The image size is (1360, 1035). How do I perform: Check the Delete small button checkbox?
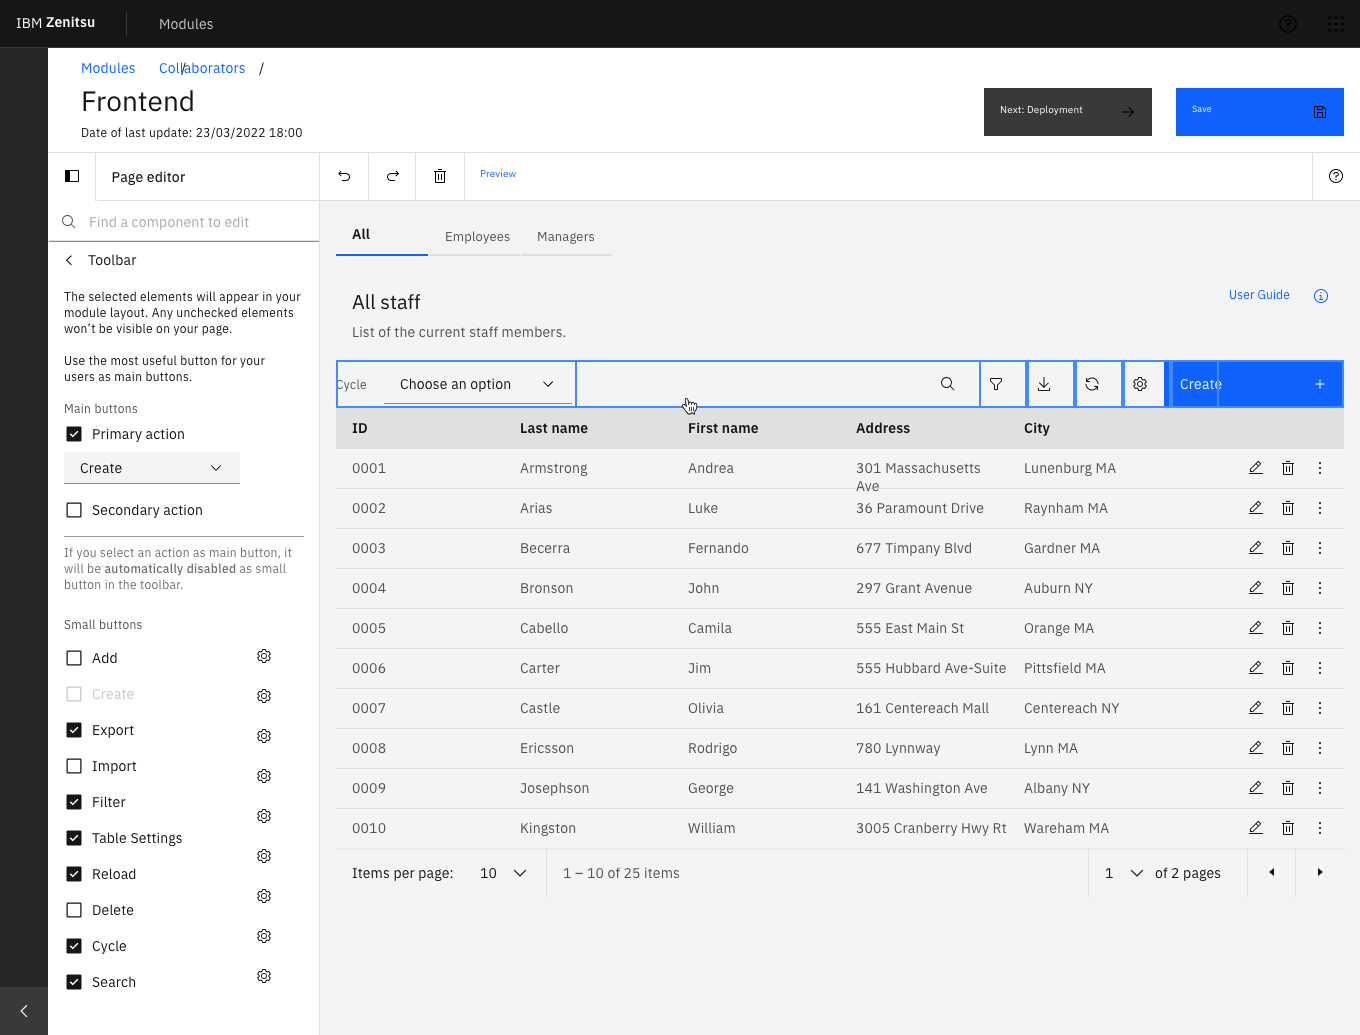pos(74,910)
